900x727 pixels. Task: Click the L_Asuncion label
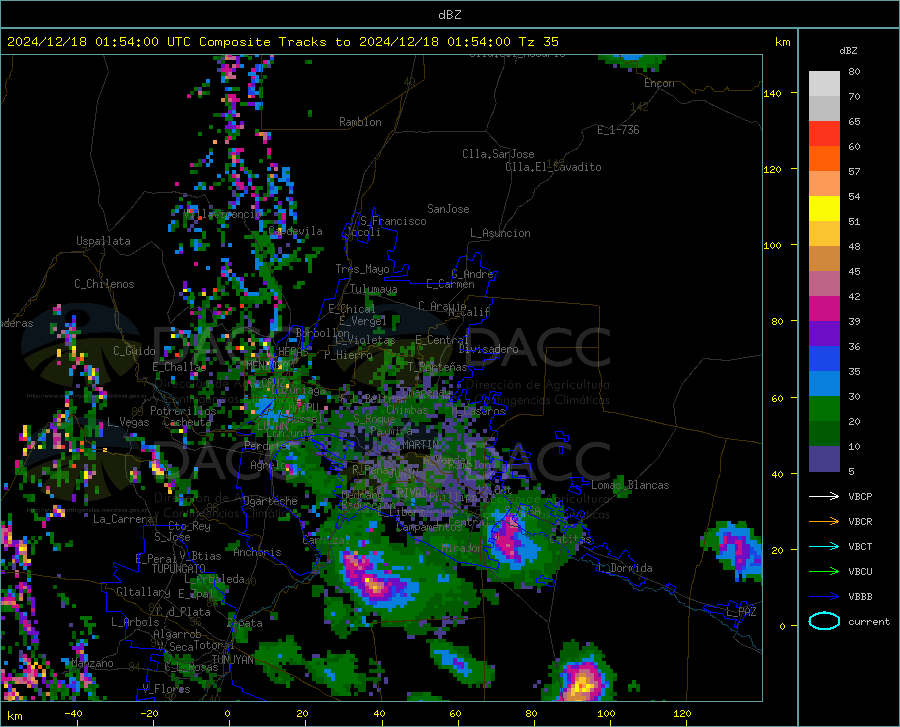500,233
